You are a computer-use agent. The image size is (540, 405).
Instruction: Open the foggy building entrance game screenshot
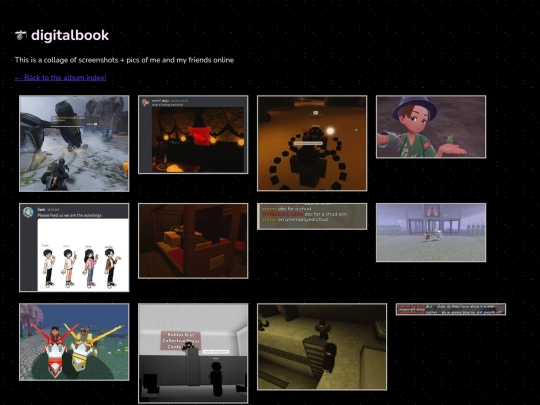pyautogui.click(x=431, y=232)
